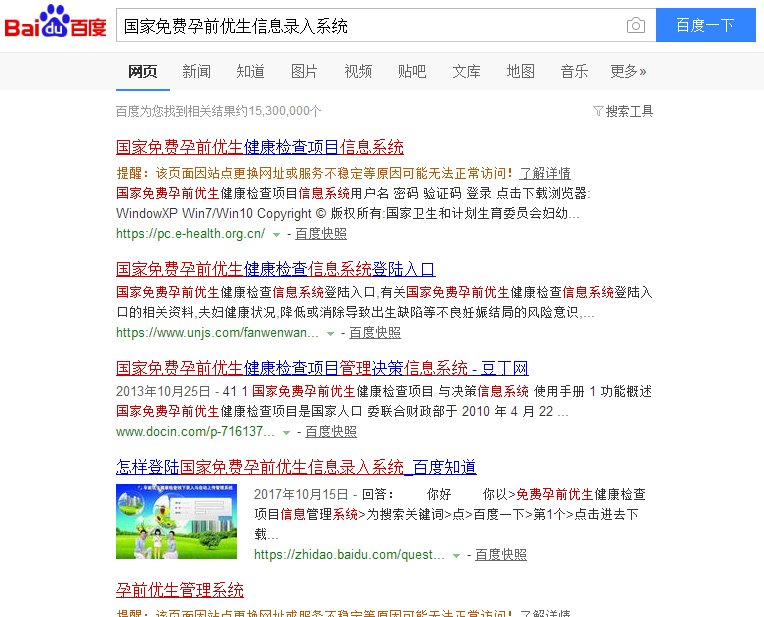Click the 2013年10月25日 date text
Image resolution: width=764 pixels, height=617 pixels.
coord(163,391)
